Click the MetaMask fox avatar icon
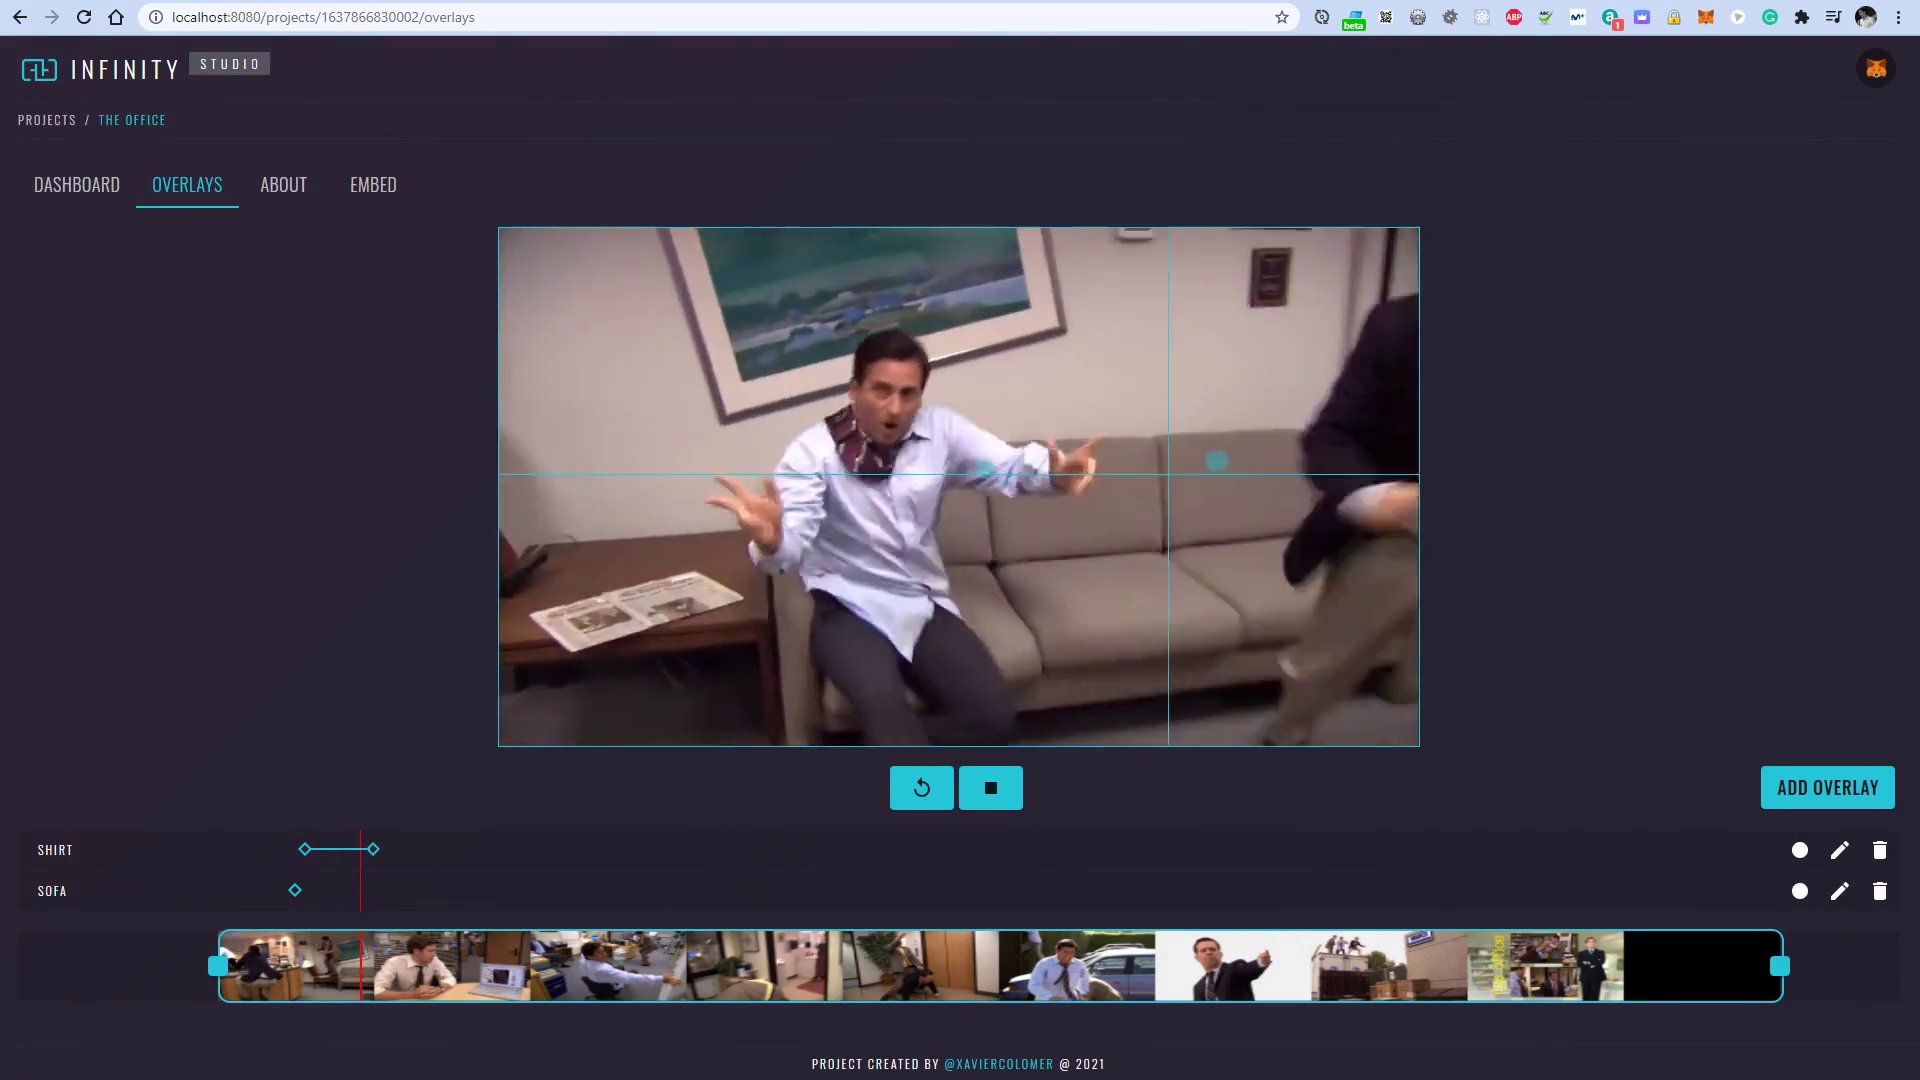 click(1876, 69)
